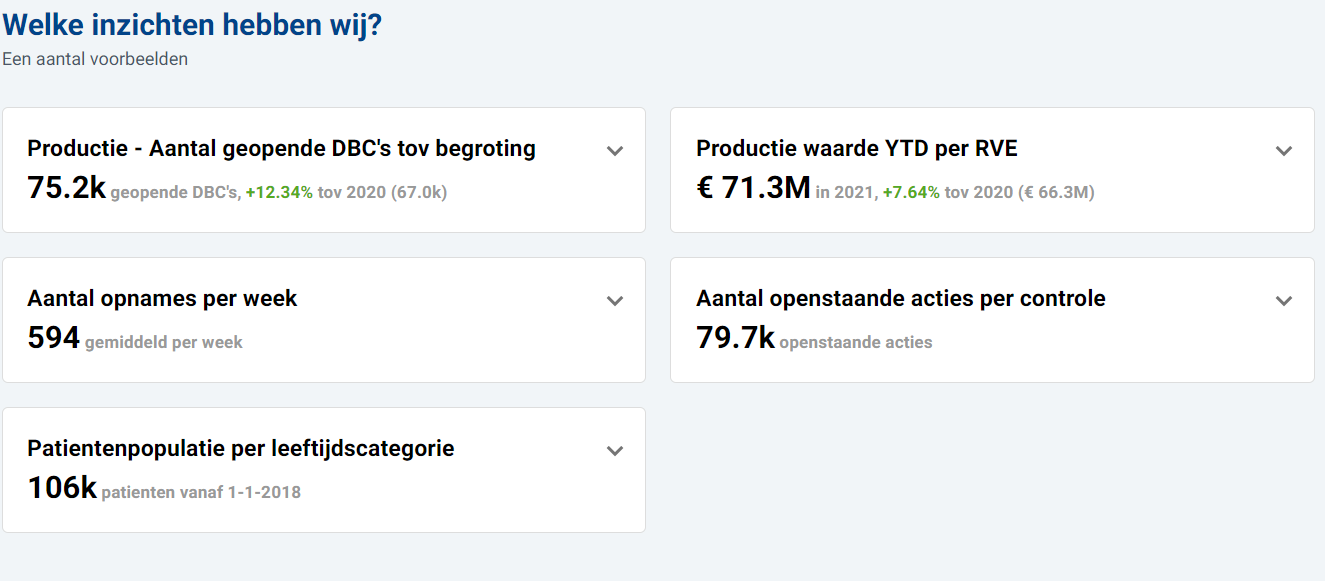Click the 'Aantal opnames per week' title
The height and width of the screenshot is (581, 1325).
[162, 299]
